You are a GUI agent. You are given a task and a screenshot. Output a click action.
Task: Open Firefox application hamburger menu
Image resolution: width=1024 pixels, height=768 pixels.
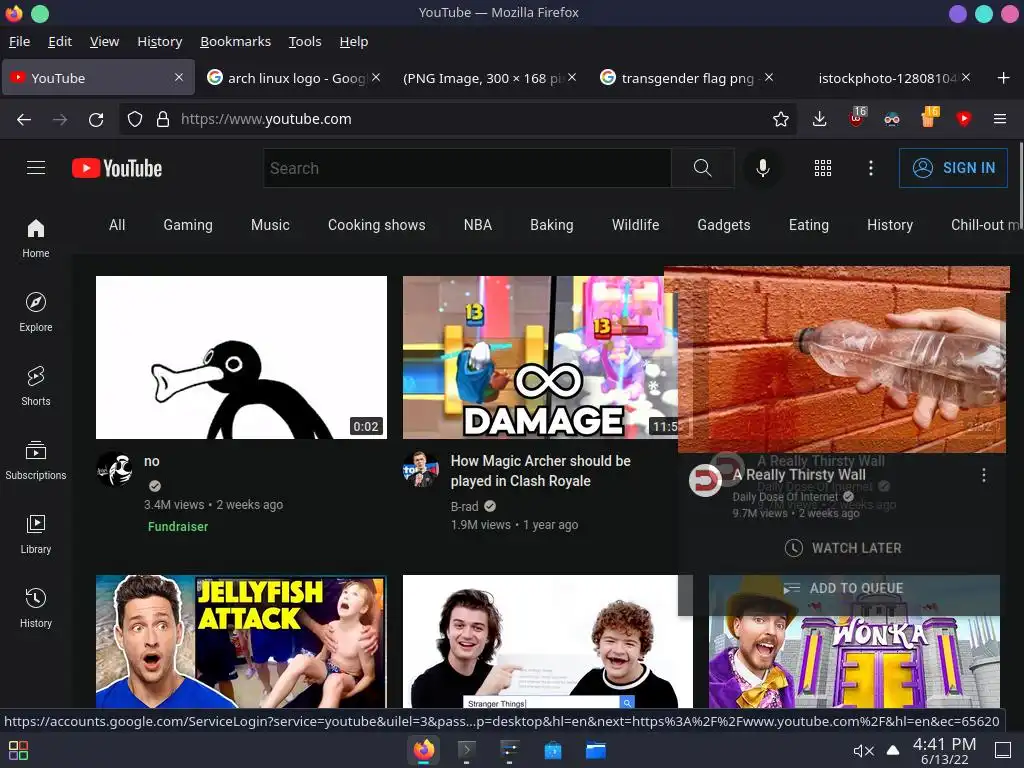(x=999, y=119)
